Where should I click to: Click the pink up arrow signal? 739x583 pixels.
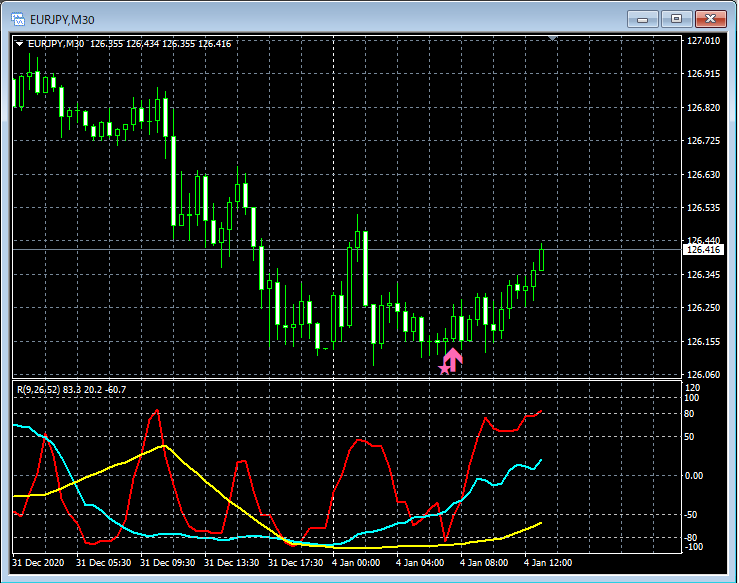[x=453, y=359]
